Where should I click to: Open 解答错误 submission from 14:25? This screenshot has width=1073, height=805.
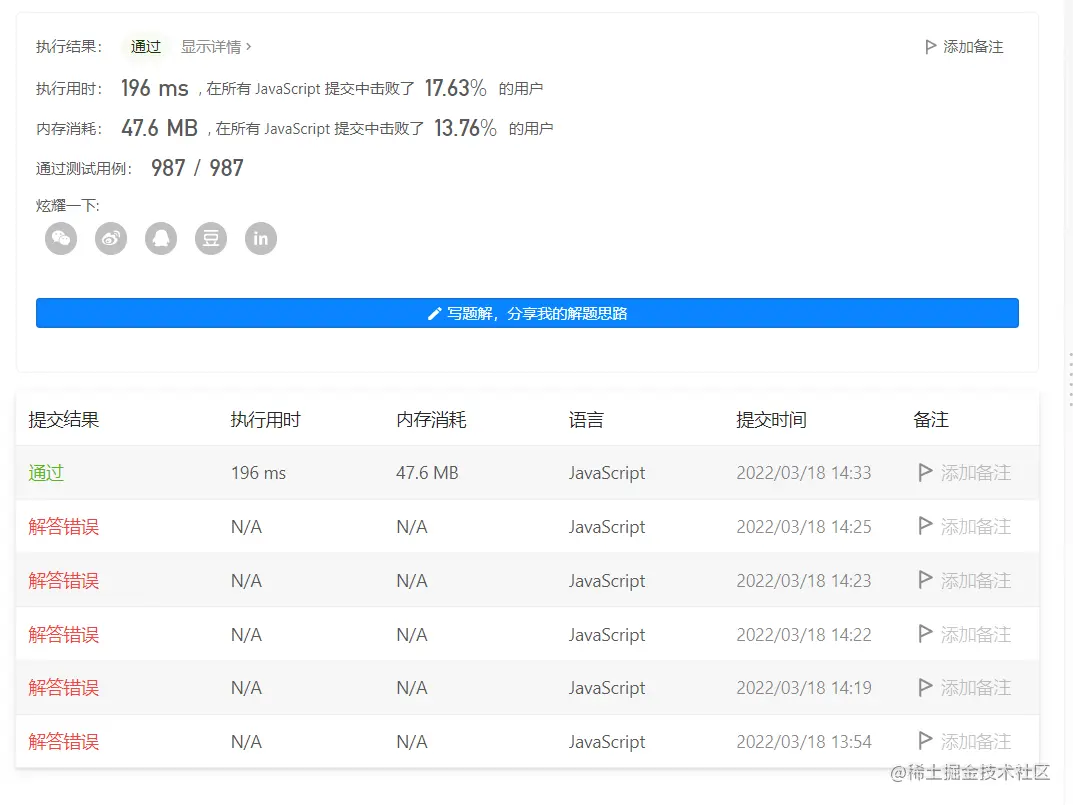point(64,526)
